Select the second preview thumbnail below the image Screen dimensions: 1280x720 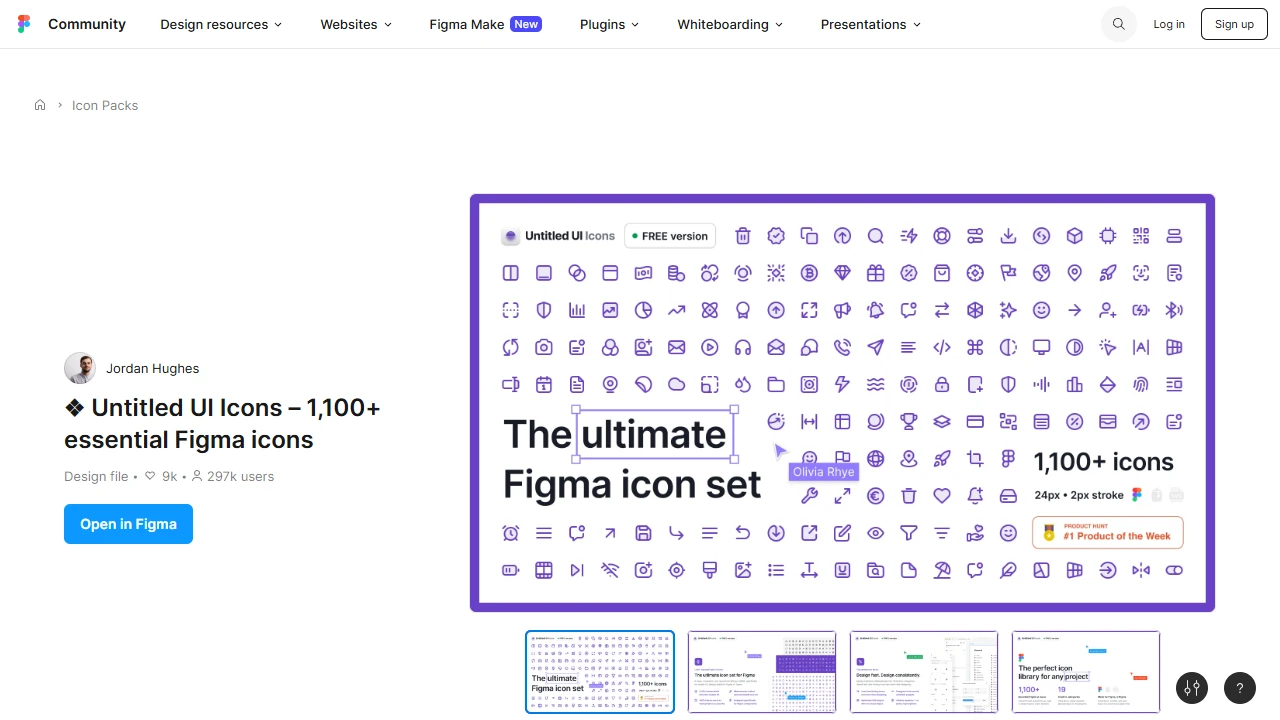pos(761,671)
